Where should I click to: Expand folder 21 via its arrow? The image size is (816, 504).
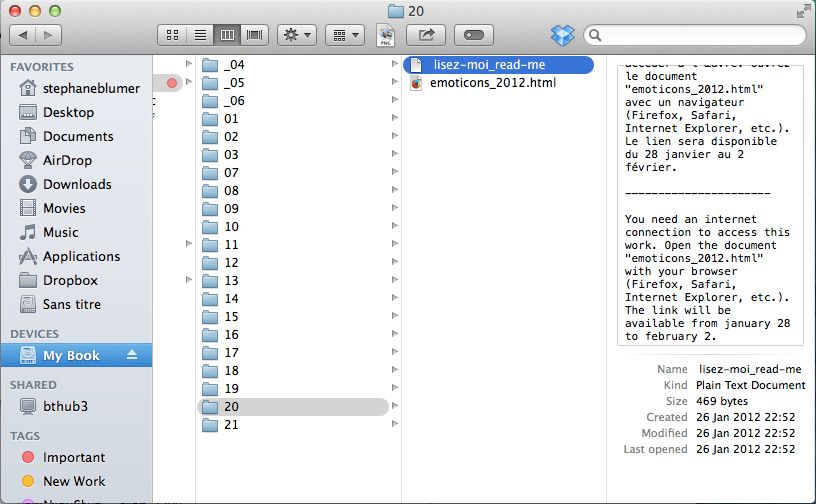[394, 424]
